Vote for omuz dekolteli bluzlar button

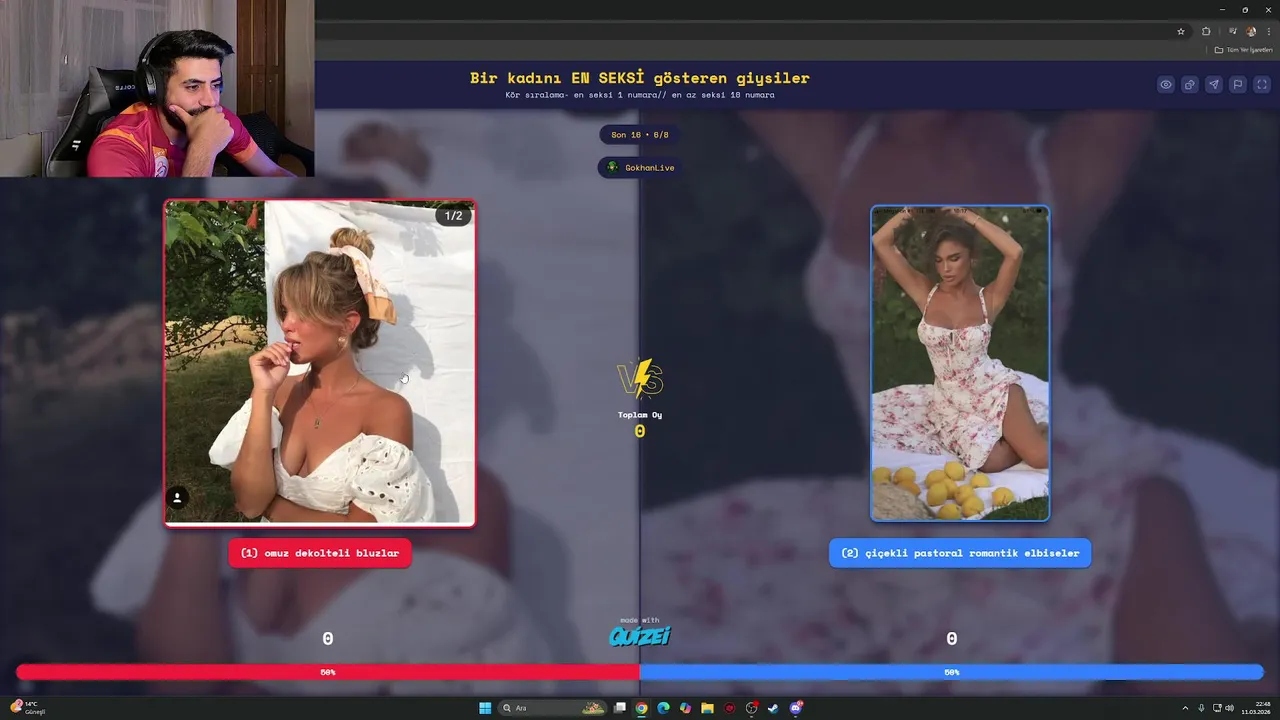click(320, 553)
